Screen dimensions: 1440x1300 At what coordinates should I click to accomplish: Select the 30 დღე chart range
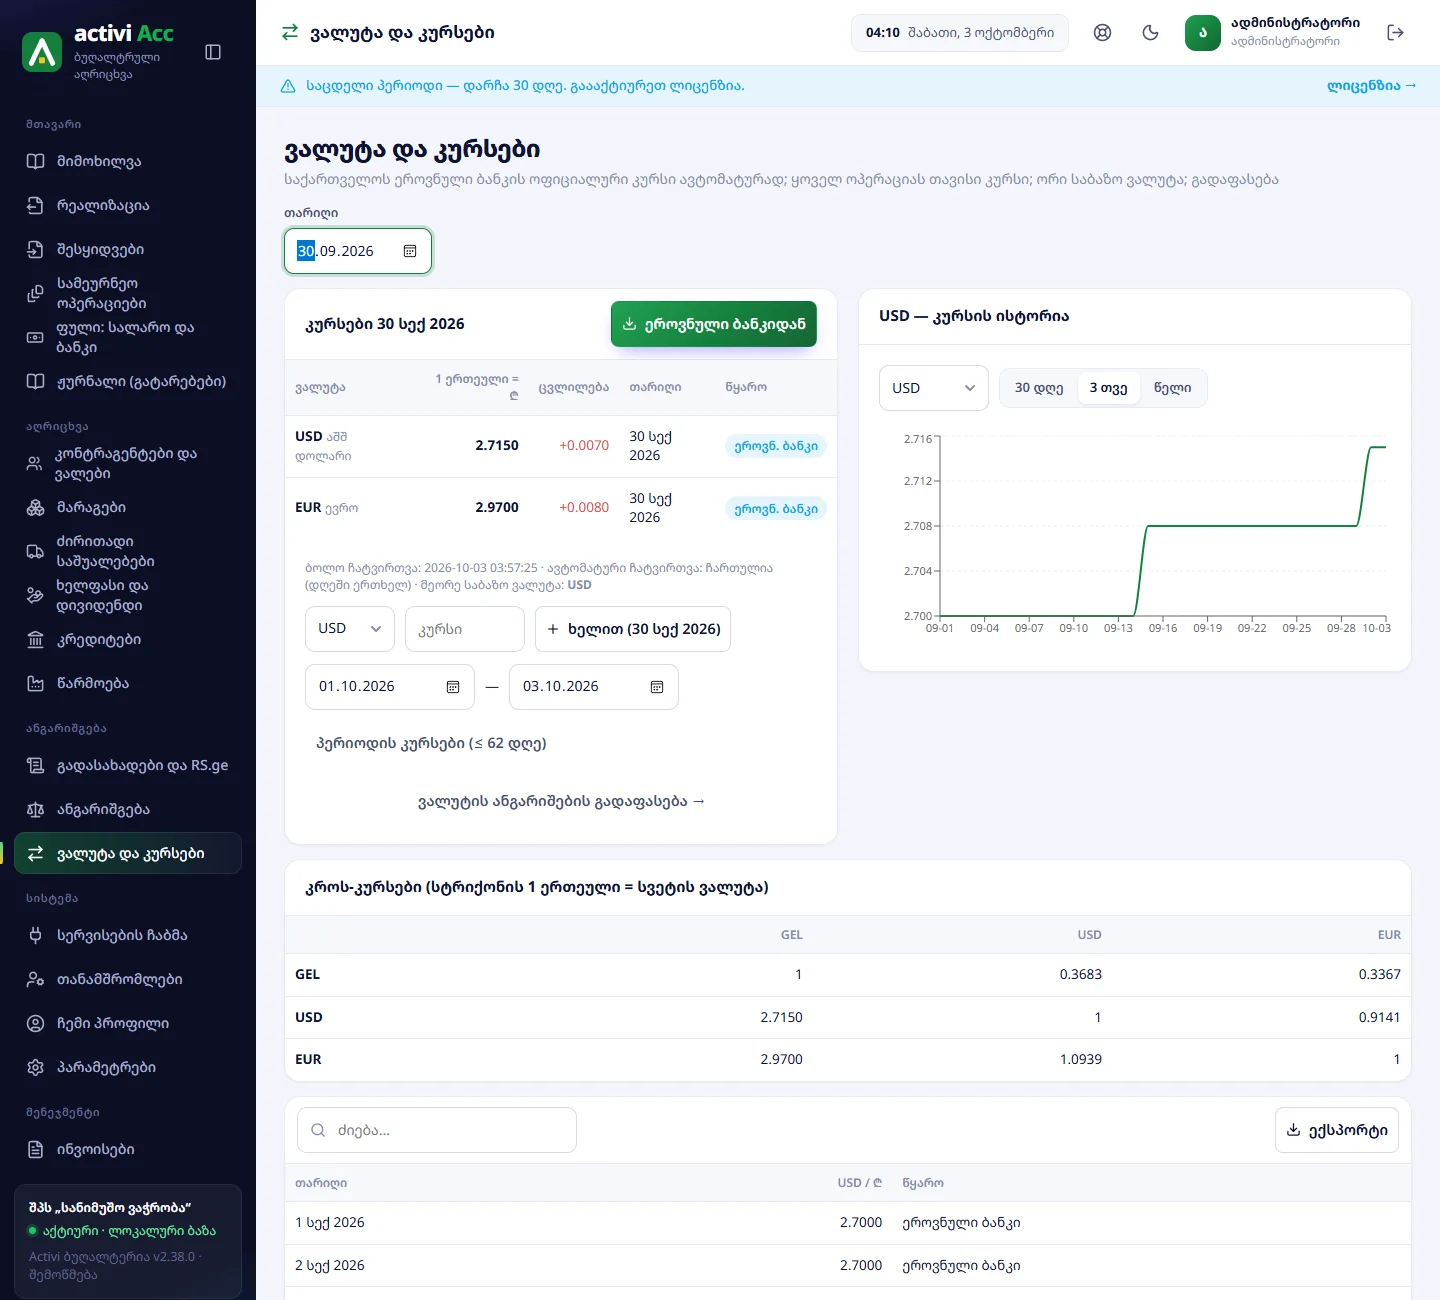[1039, 388]
